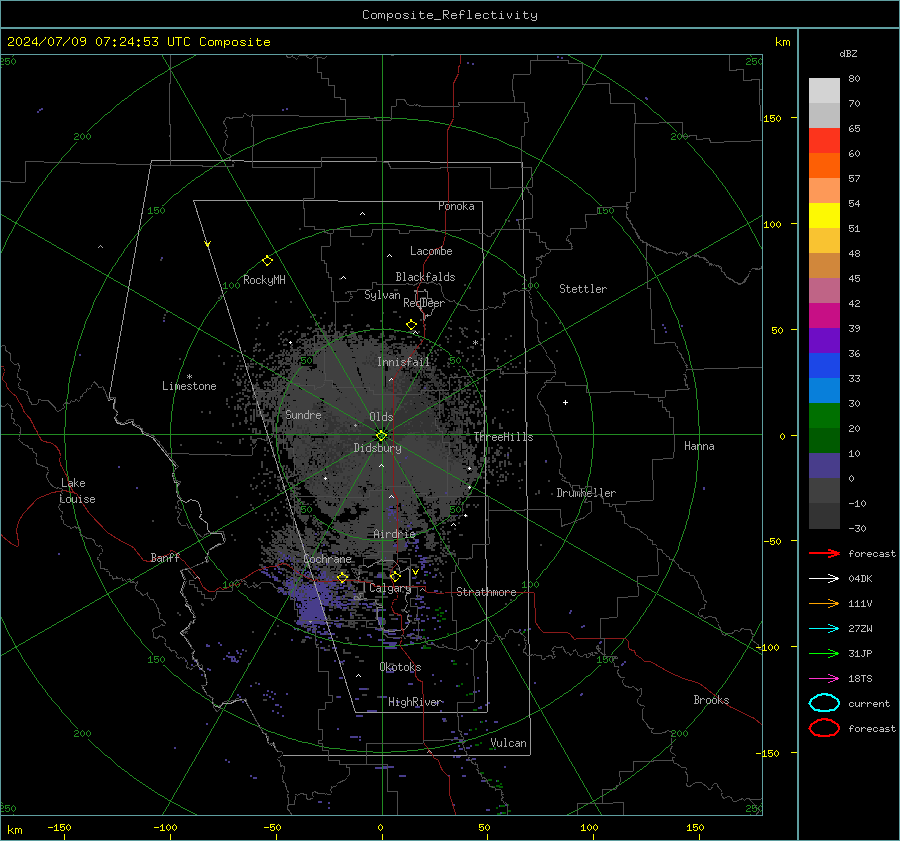Click the Calgary city label

pyautogui.click(x=390, y=588)
